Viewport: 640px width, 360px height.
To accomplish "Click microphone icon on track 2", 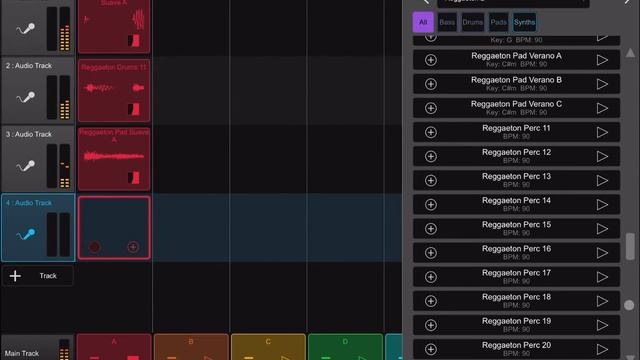I will click(25, 98).
